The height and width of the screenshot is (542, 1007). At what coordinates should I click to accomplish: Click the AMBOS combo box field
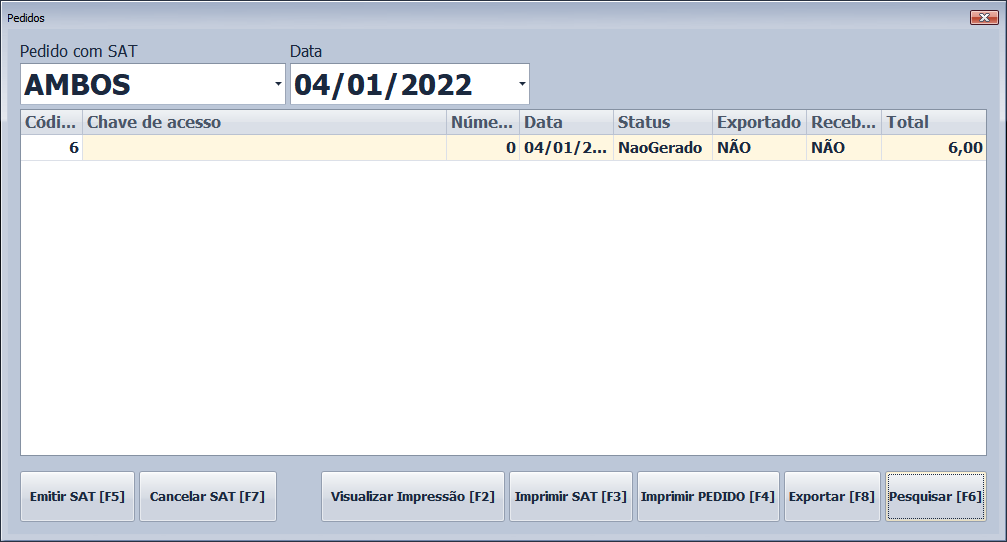145,85
